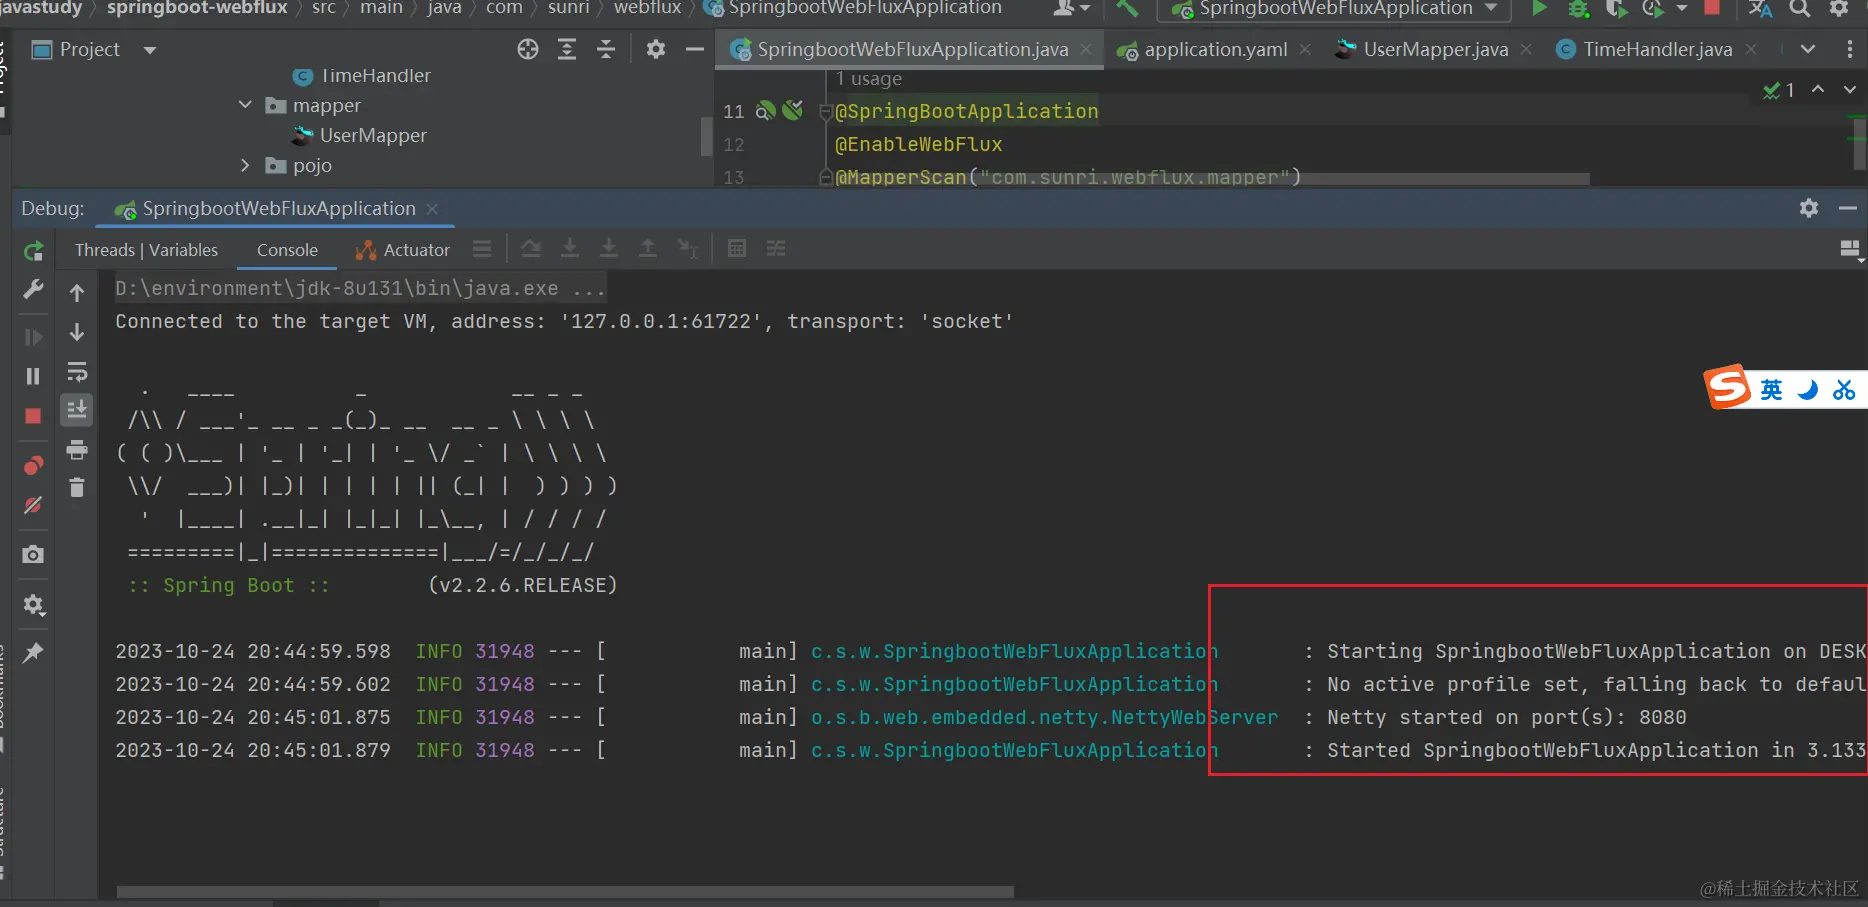Jump up the stack trace in the console
This screenshot has width=1868, height=907.
[x=77, y=292]
